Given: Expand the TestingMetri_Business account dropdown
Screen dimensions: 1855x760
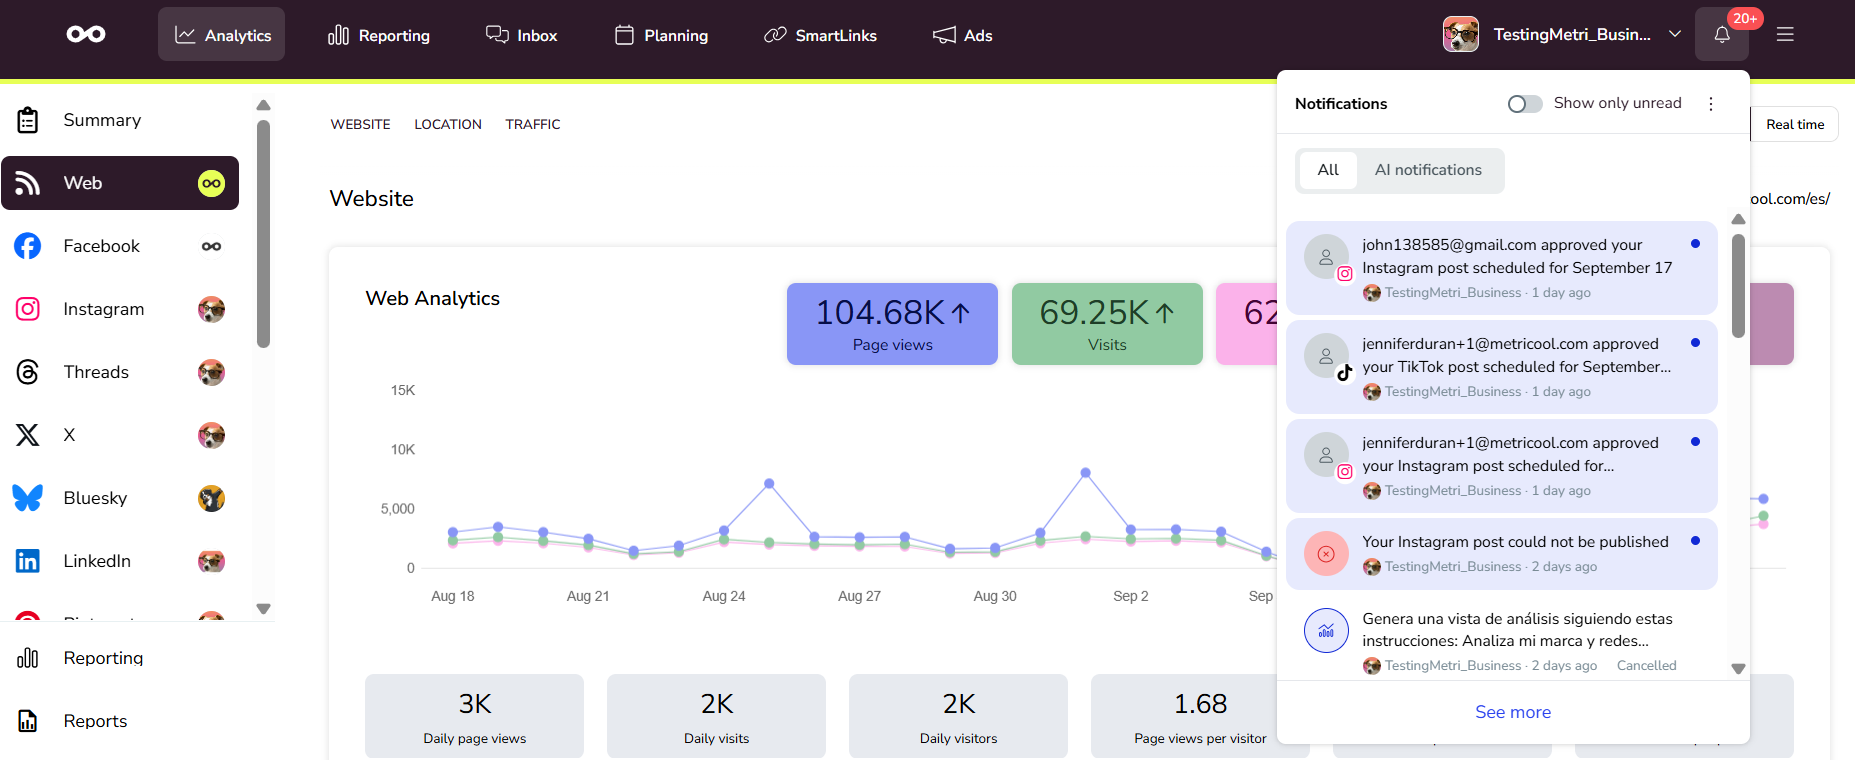Looking at the screenshot, I should coord(1675,34).
